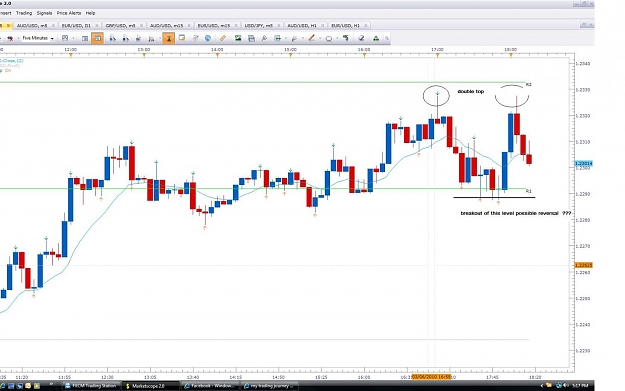Open the Price Alerts menu
Screen dimensions: 625x391
click(x=69, y=13)
